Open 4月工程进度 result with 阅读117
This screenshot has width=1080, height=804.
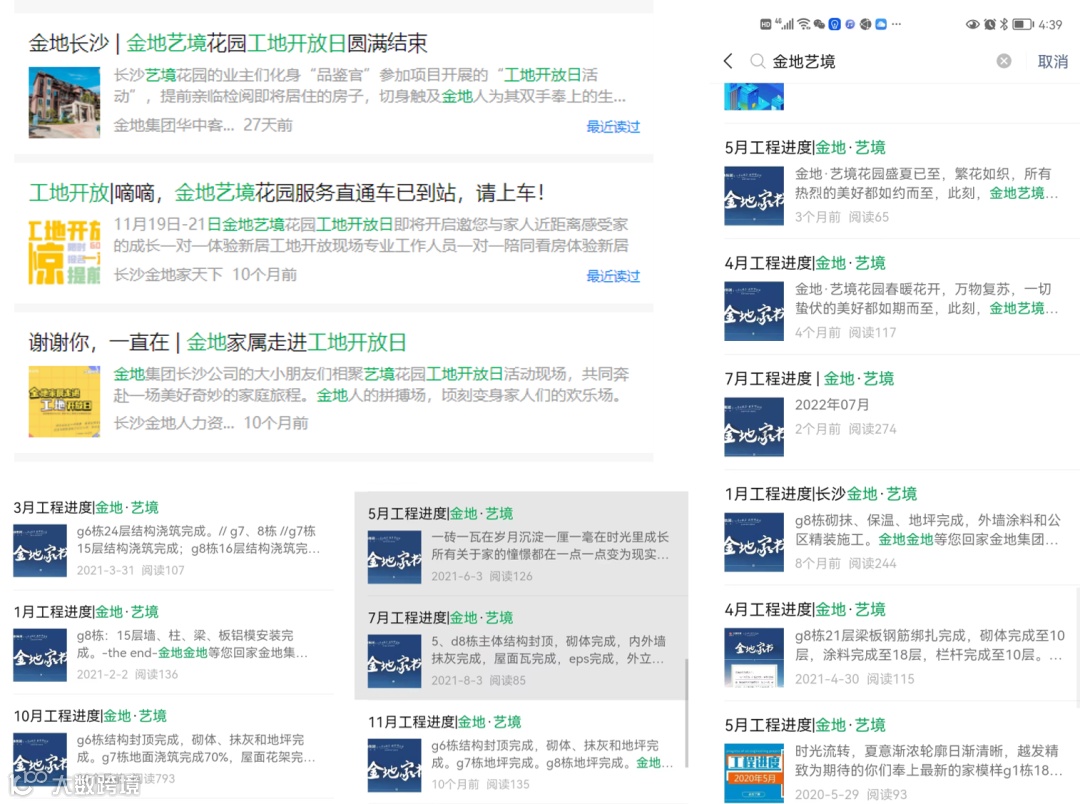[805, 262]
